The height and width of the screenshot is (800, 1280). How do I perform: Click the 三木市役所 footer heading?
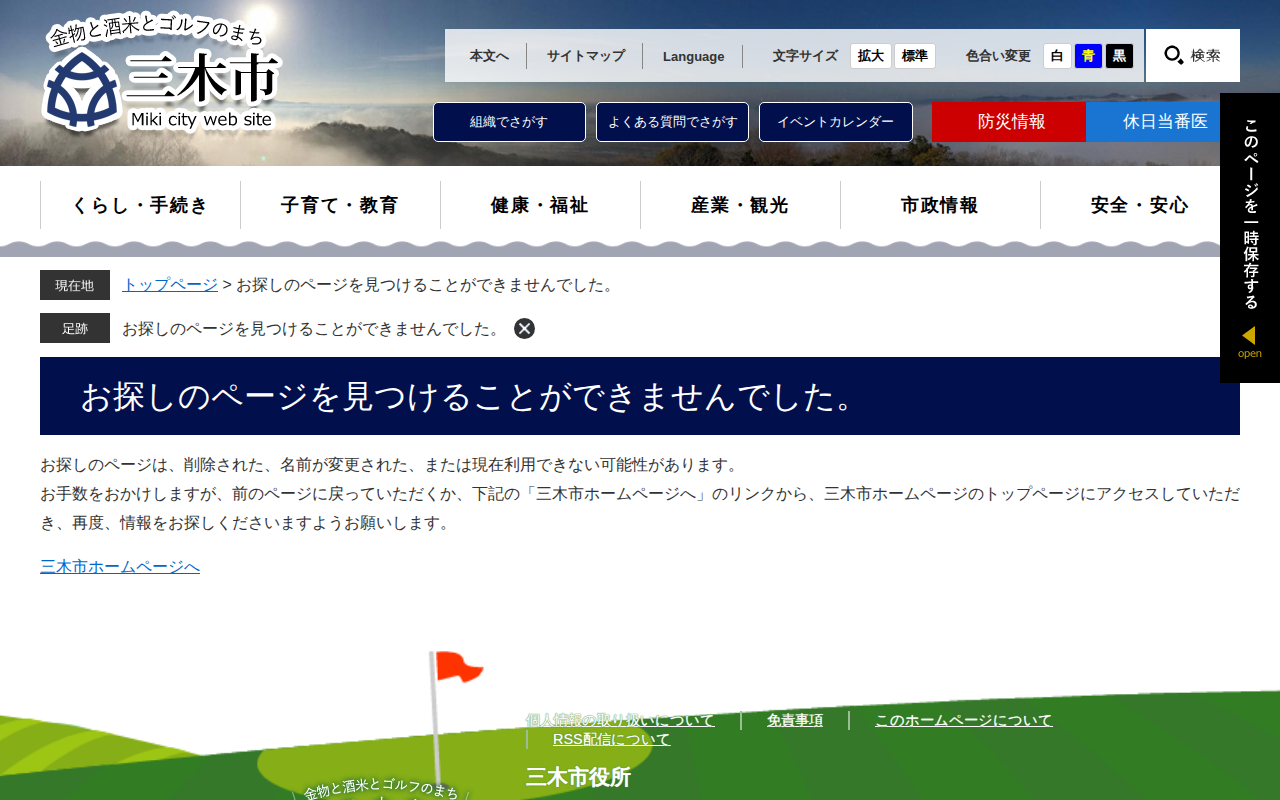click(x=578, y=777)
